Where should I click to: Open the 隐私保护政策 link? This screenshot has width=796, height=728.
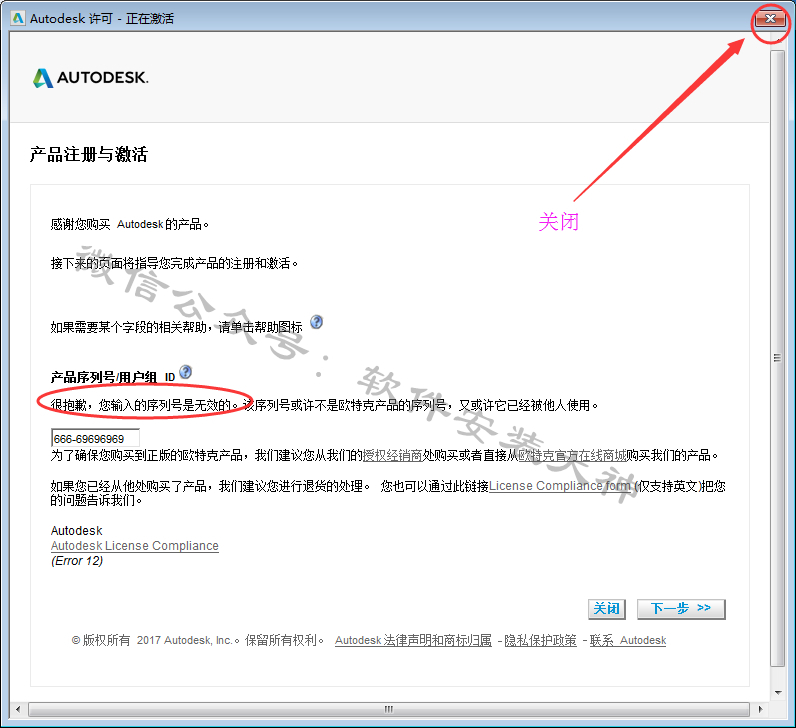pos(540,640)
